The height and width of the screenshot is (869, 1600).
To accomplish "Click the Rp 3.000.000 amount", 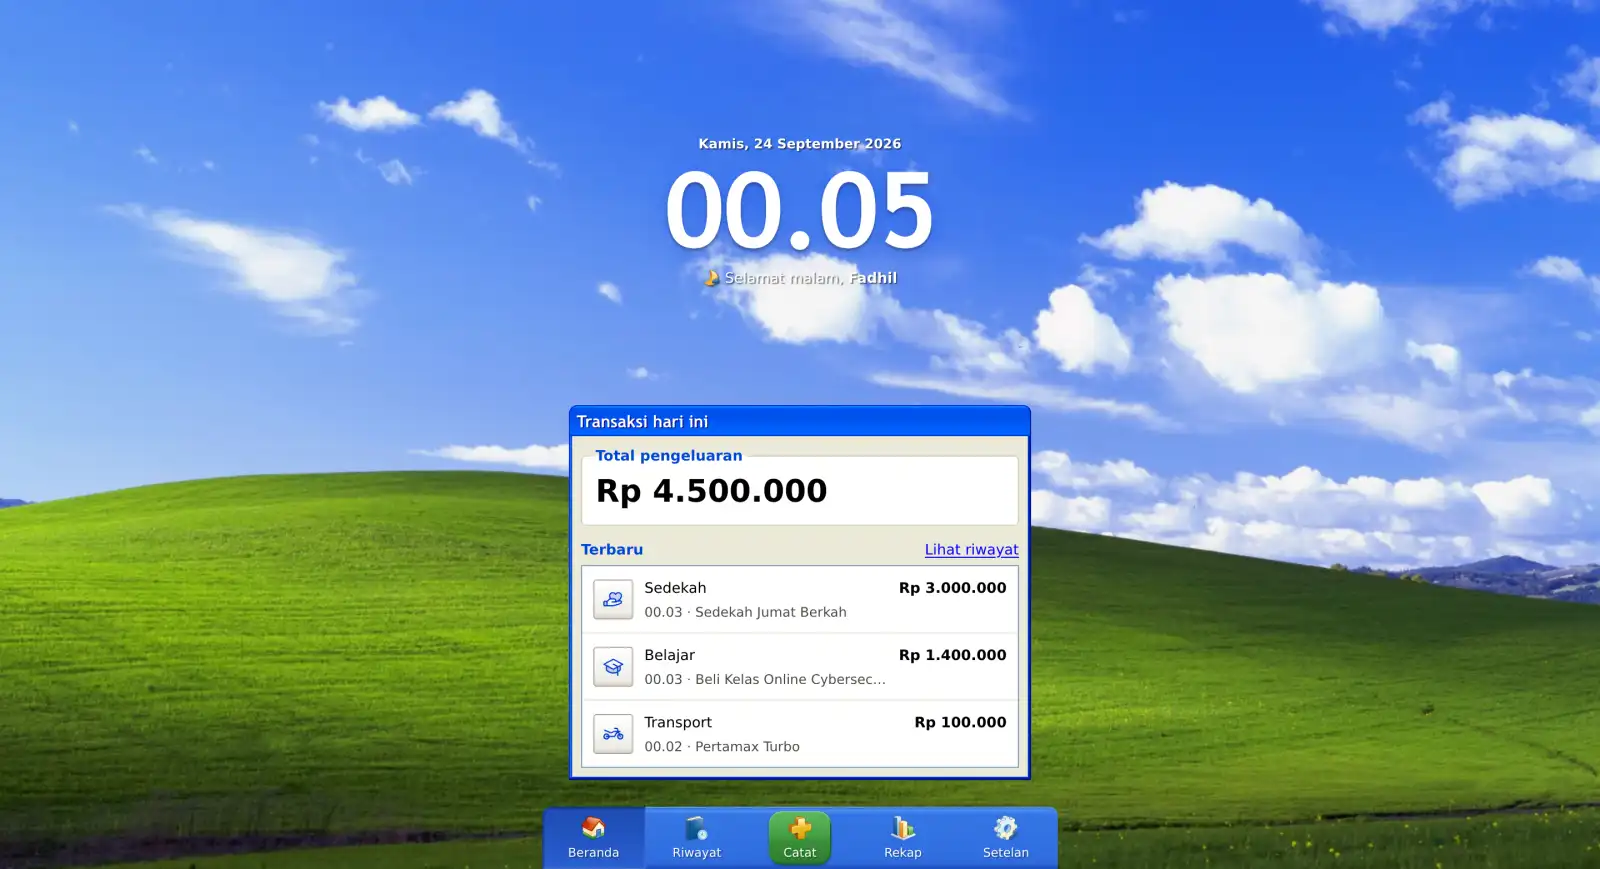I will pyautogui.click(x=952, y=588).
